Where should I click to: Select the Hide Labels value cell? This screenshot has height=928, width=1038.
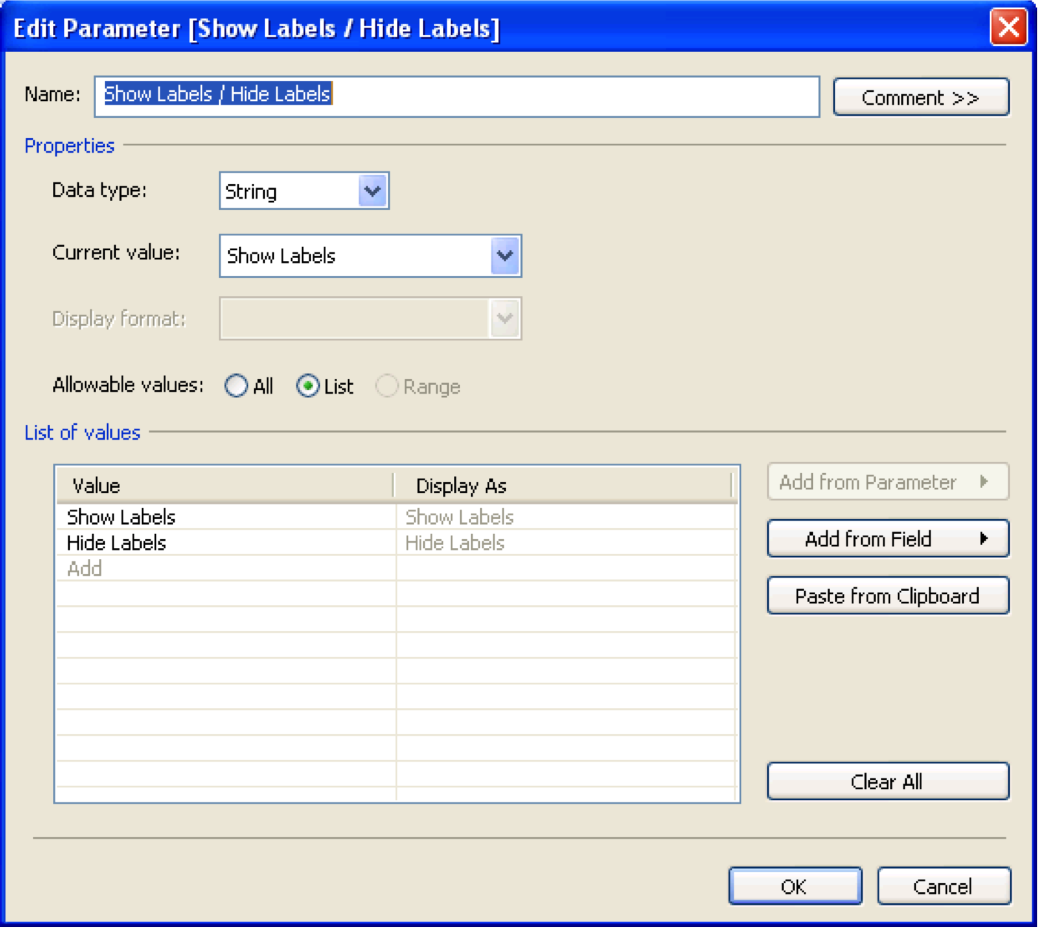click(x=226, y=543)
